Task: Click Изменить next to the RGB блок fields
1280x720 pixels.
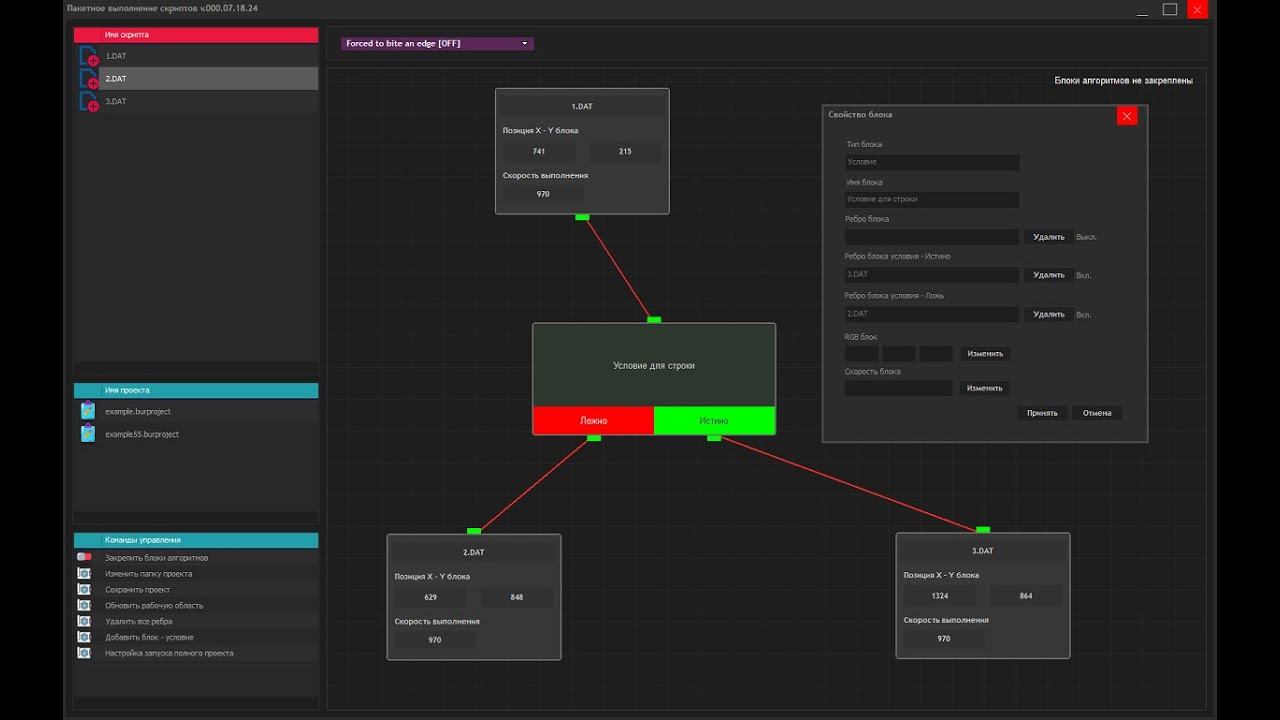Action: click(985, 354)
